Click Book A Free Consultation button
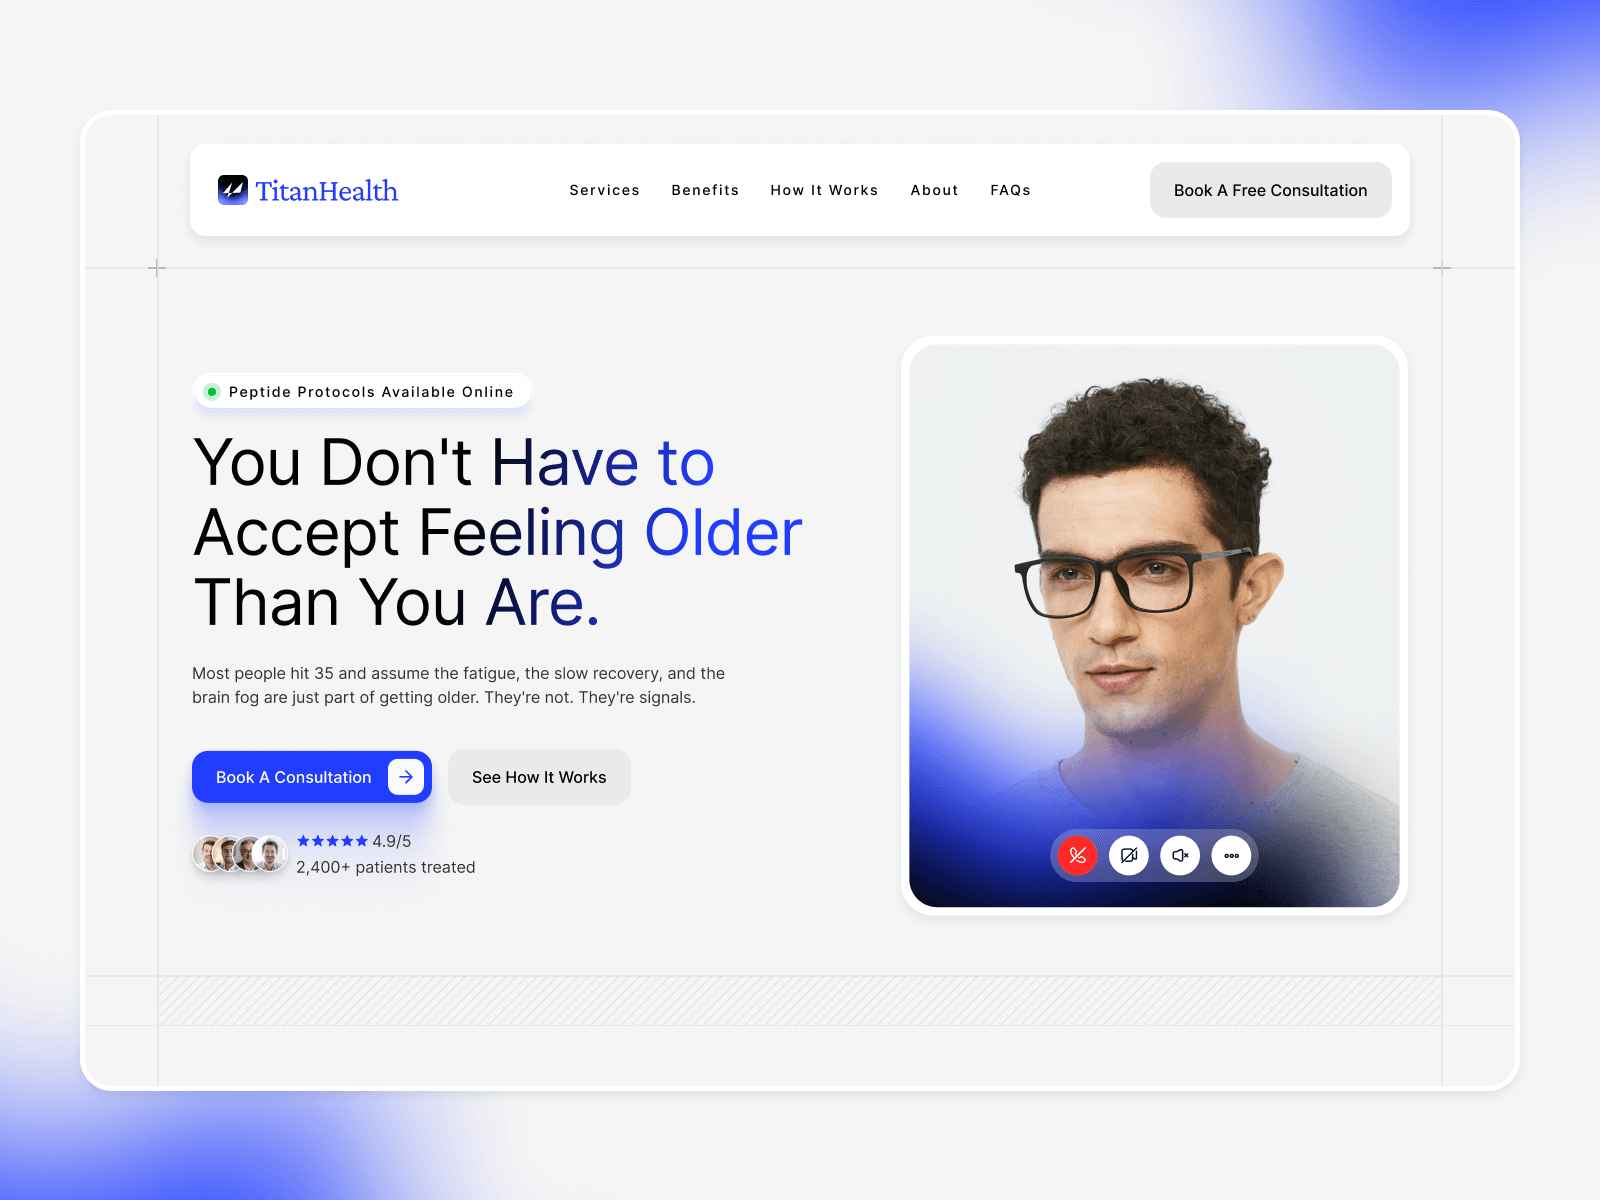The width and height of the screenshot is (1600, 1200). (x=1270, y=190)
